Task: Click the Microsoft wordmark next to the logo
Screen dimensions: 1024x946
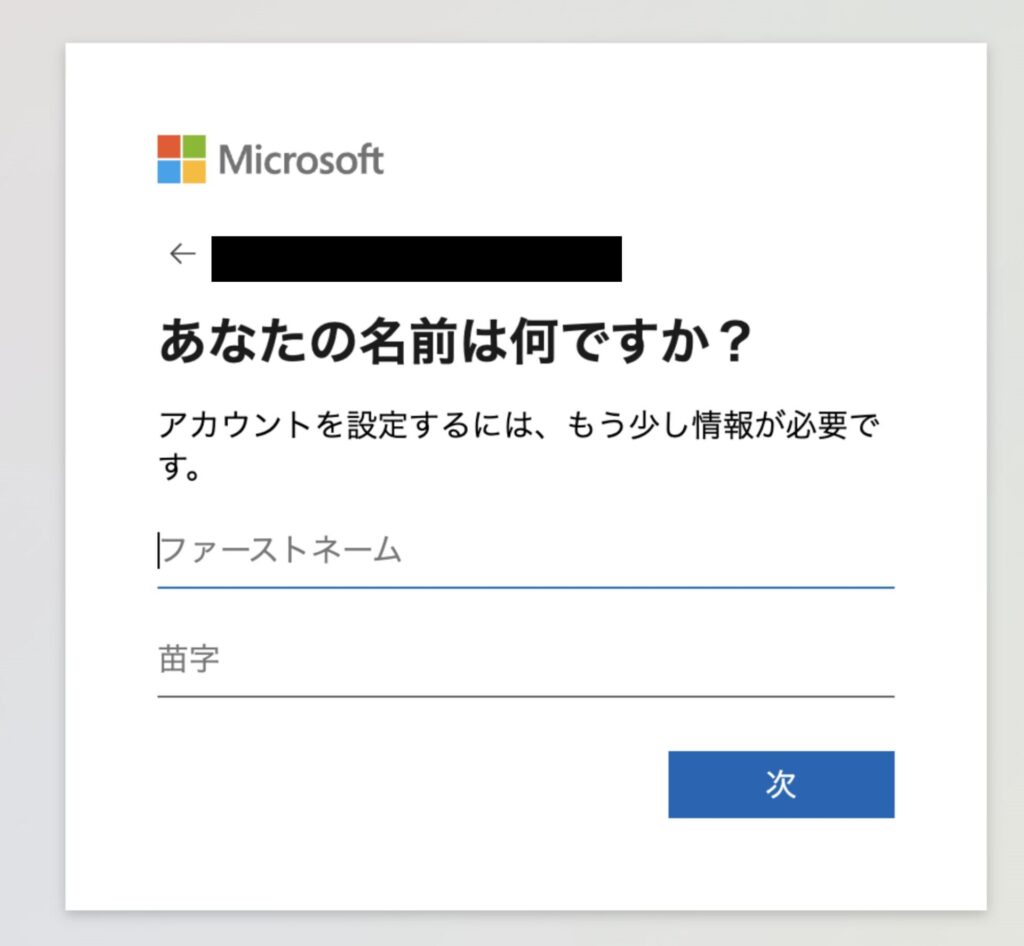Action: [x=303, y=157]
